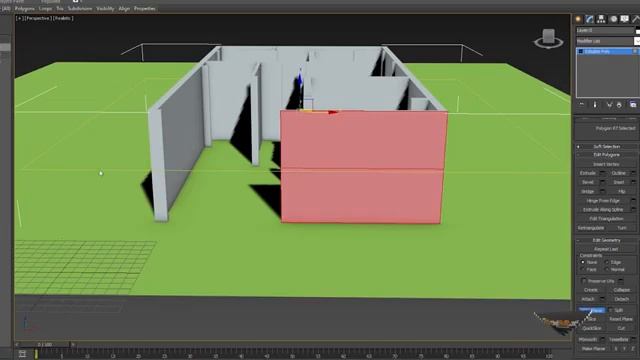The width and height of the screenshot is (640, 360).
Task: Open the Perspective viewport label menu
Action: tap(37, 18)
